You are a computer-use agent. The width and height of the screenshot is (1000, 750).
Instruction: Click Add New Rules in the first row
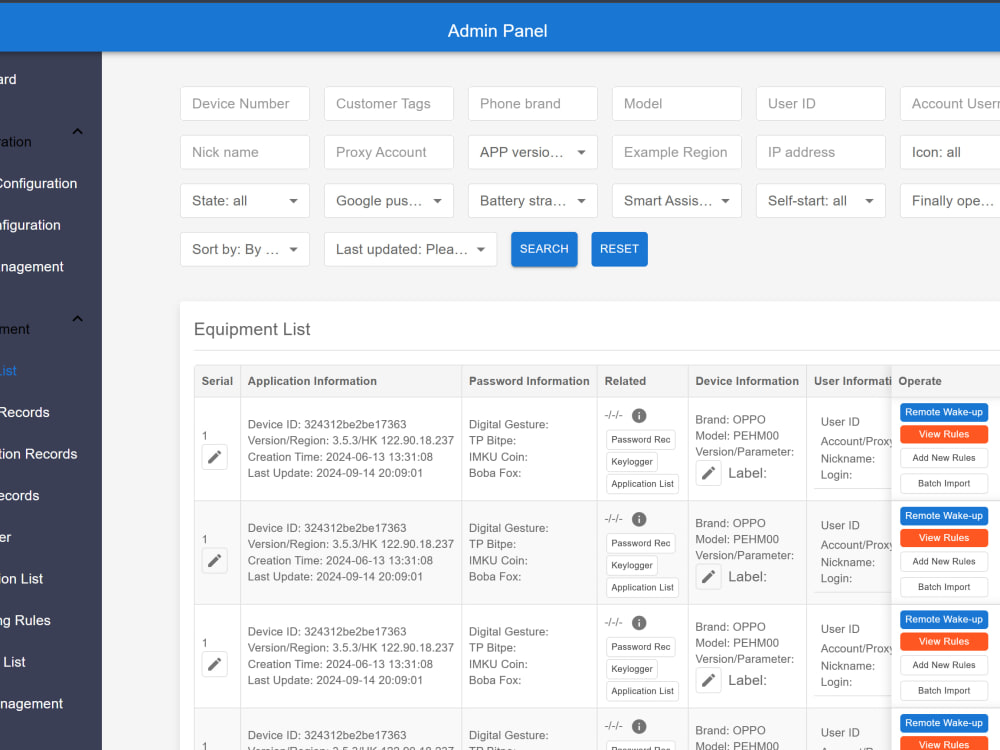click(x=944, y=458)
